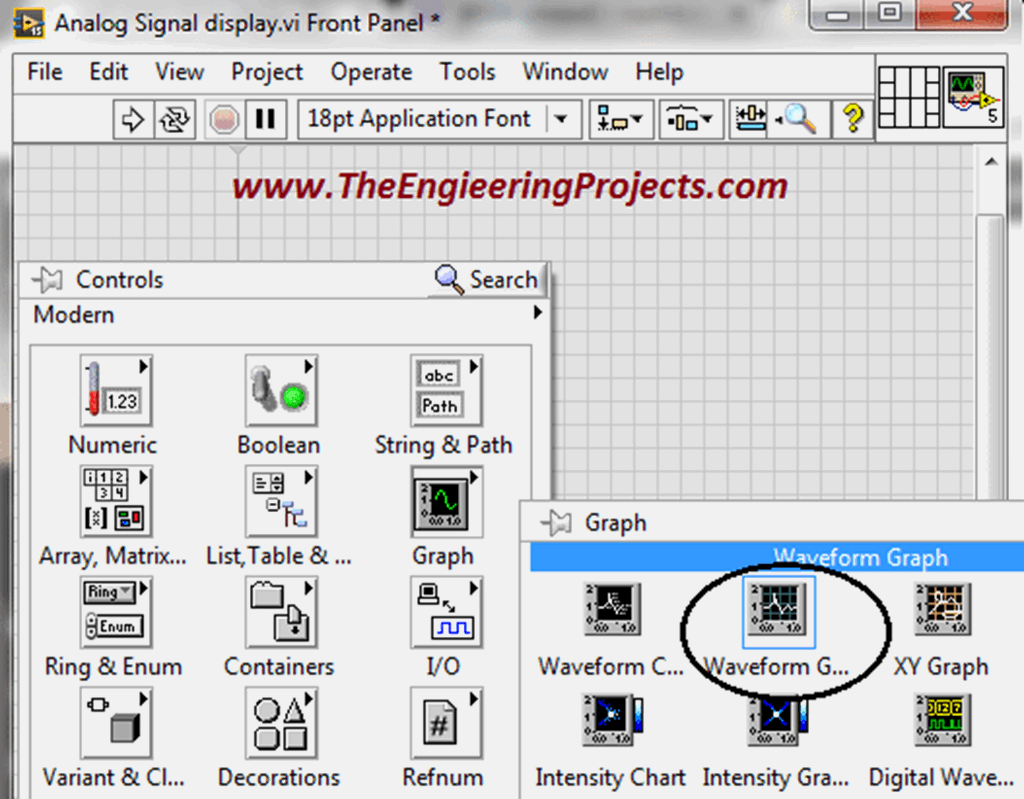Toggle the Pause execution button

tap(264, 118)
